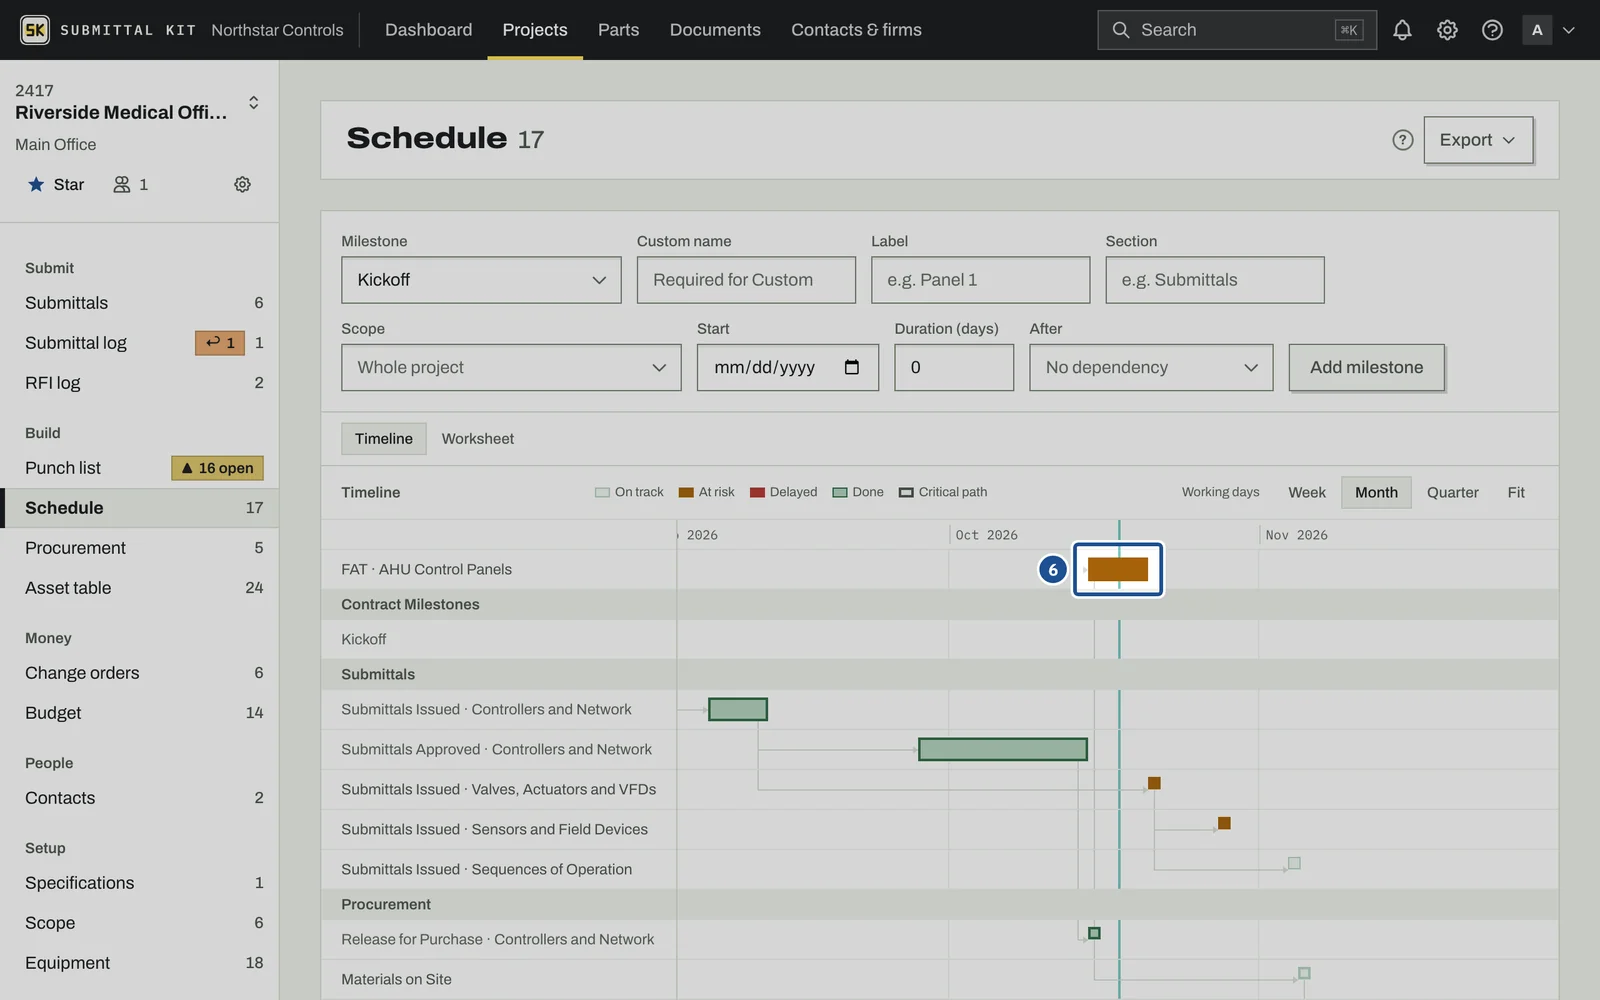Open the Start date calendar picker icon

tap(852, 367)
